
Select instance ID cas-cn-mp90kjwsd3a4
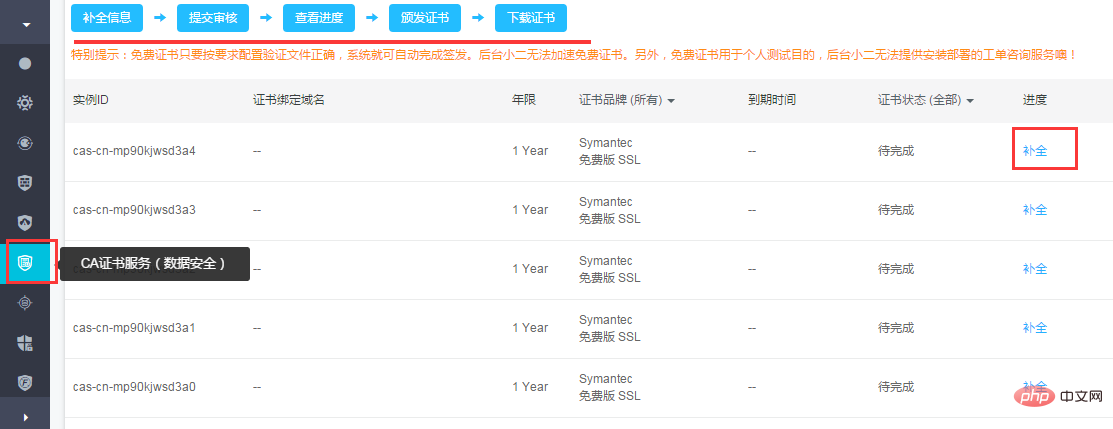[x=134, y=151]
